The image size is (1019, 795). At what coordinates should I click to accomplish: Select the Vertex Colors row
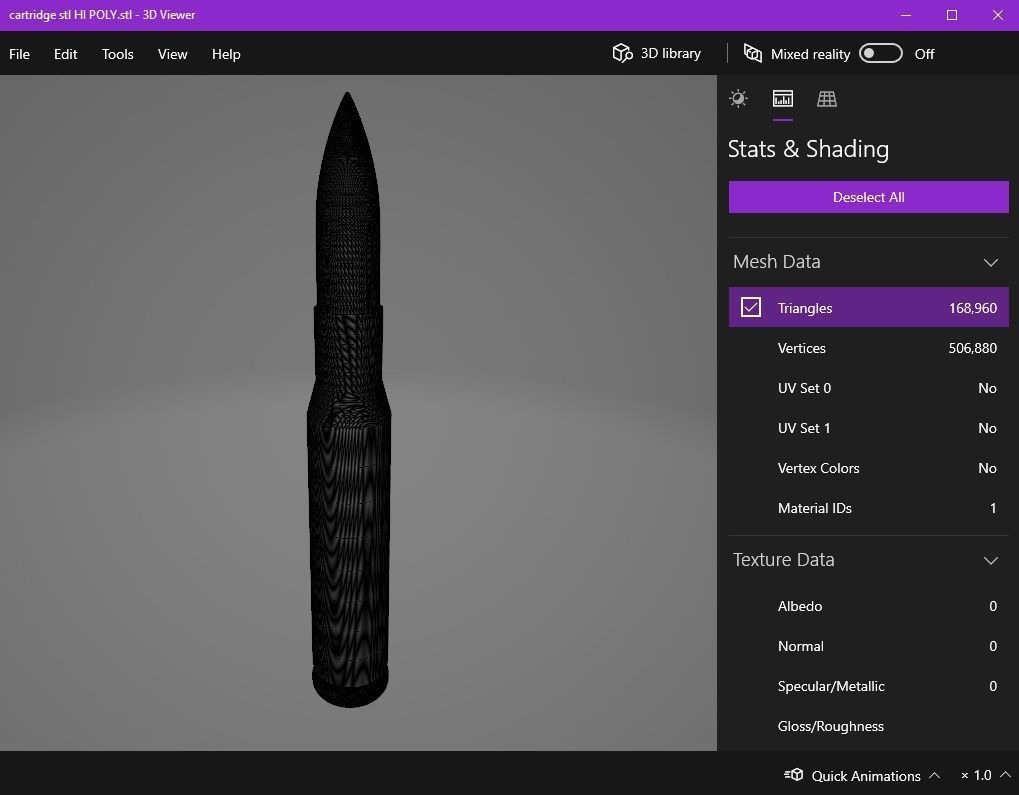coord(868,468)
